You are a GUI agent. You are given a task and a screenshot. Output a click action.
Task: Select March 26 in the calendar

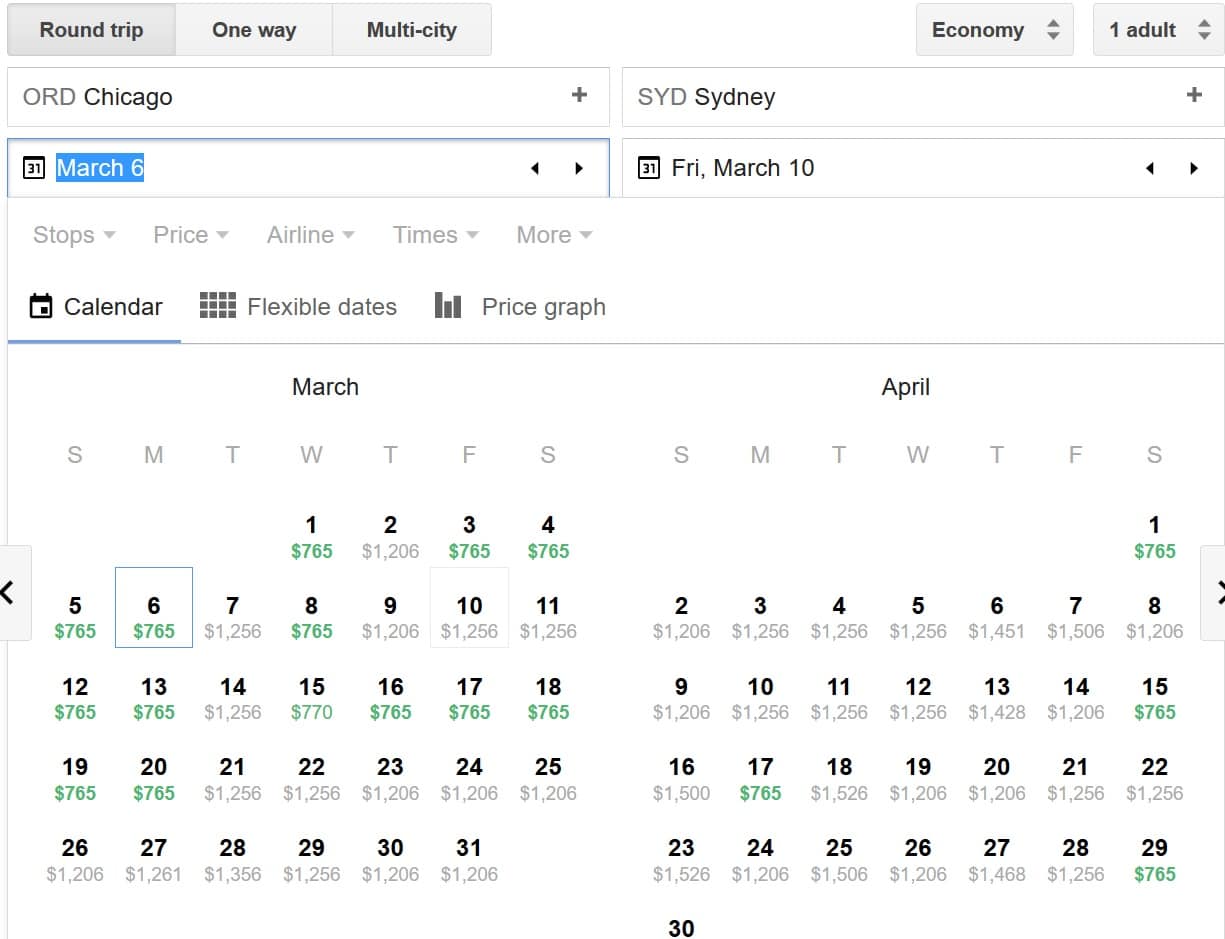[x=75, y=860]
